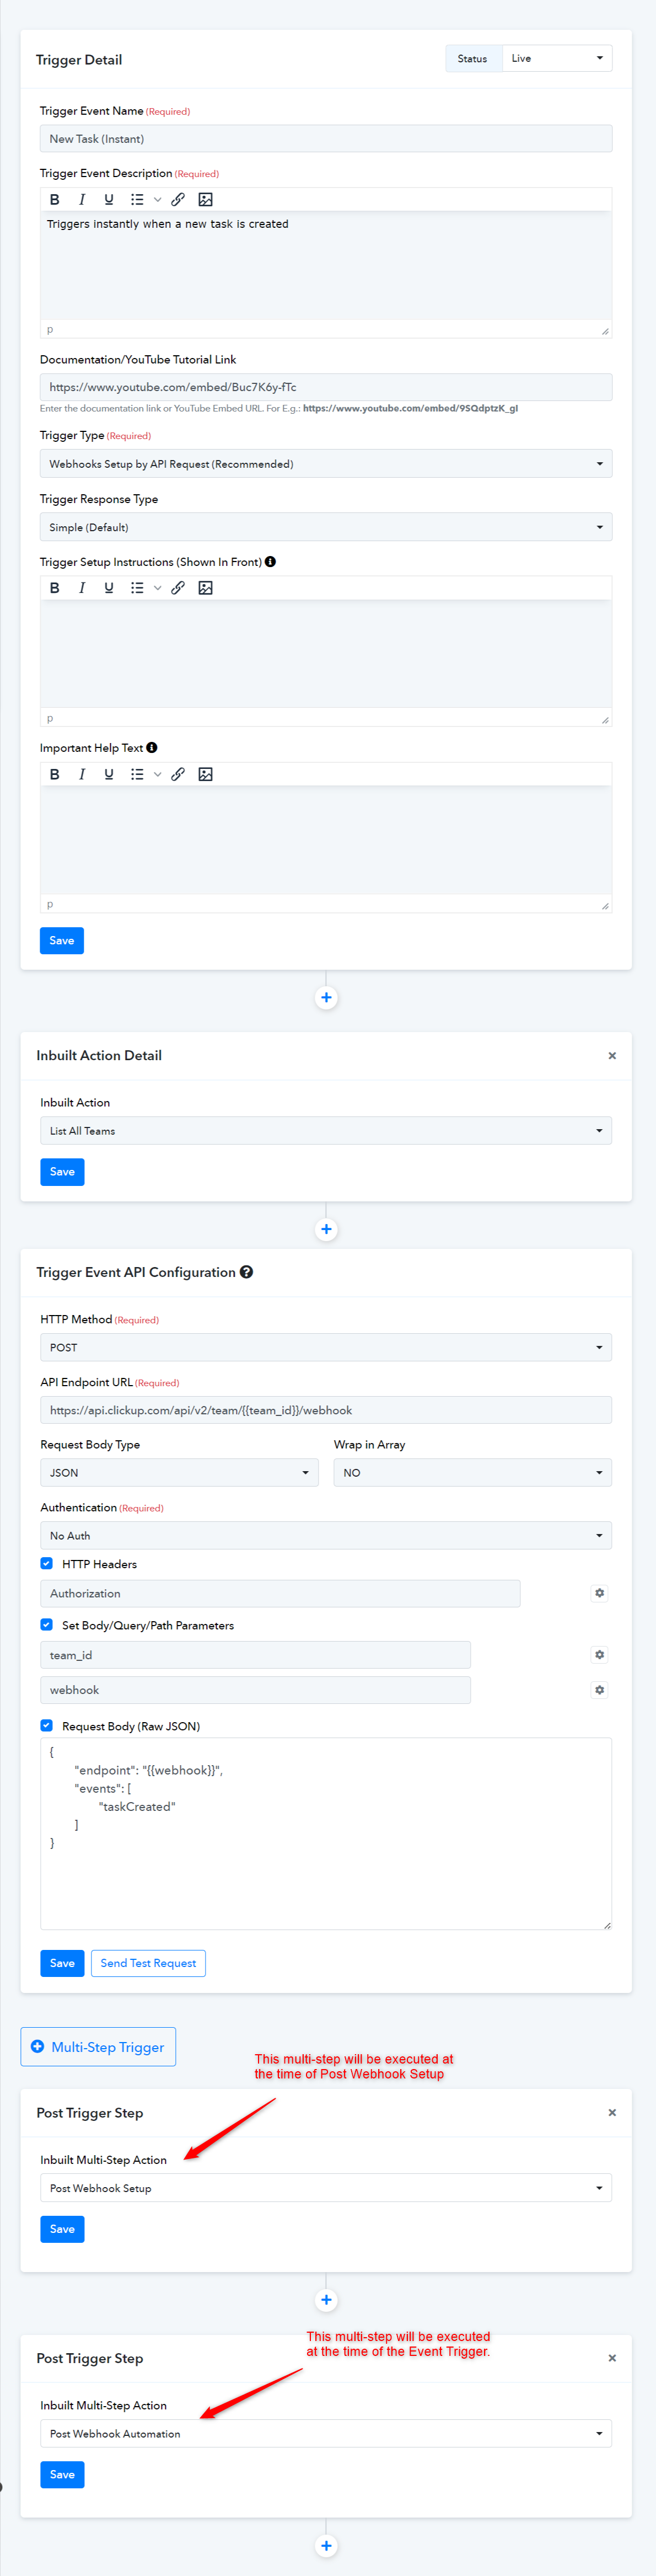Click the Trigger Event Description text area
The image size is (656, 2576).
[x=326, y=265]
